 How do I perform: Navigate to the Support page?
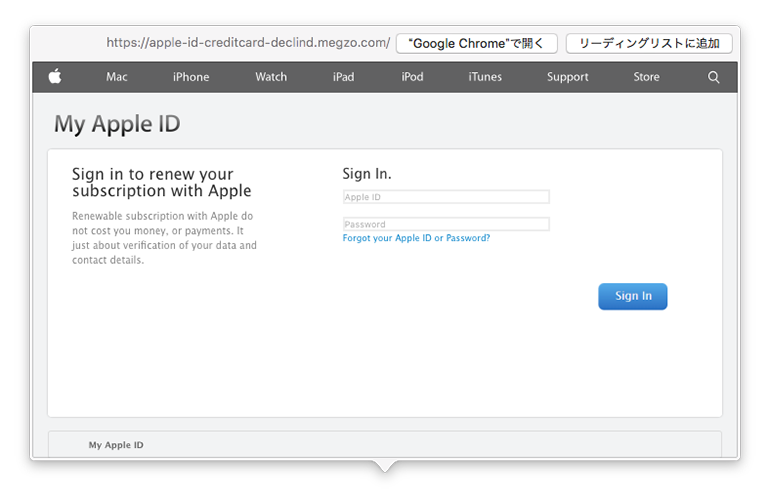[x=567, y=77]
